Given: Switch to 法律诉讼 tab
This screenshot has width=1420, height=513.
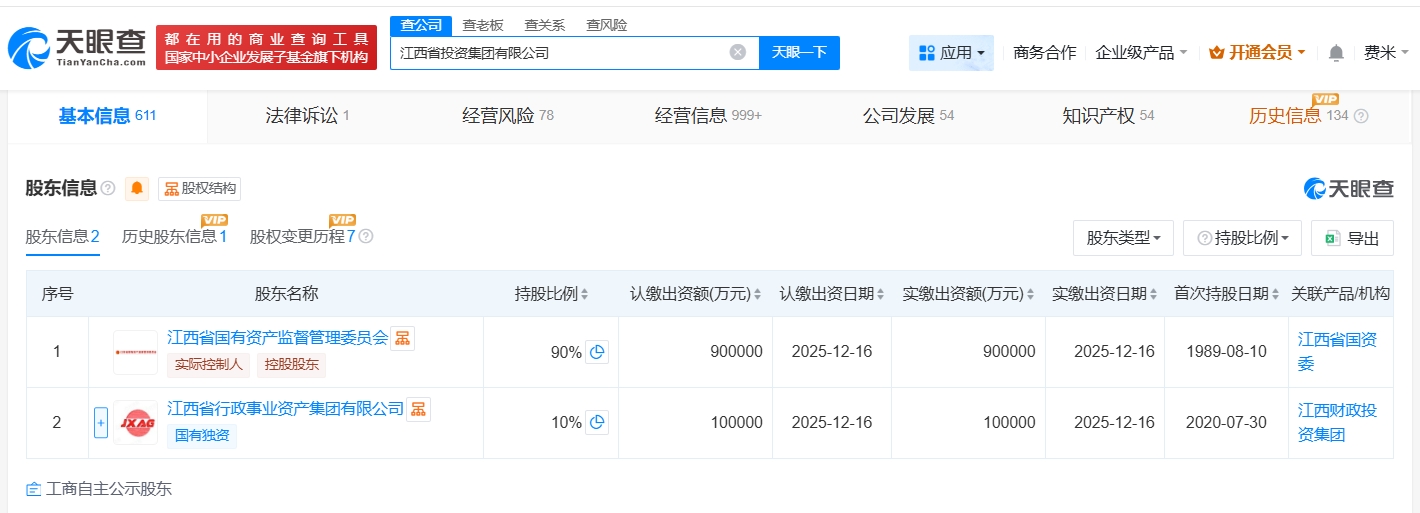Looking at the screenshot, I should click(307, 116).
